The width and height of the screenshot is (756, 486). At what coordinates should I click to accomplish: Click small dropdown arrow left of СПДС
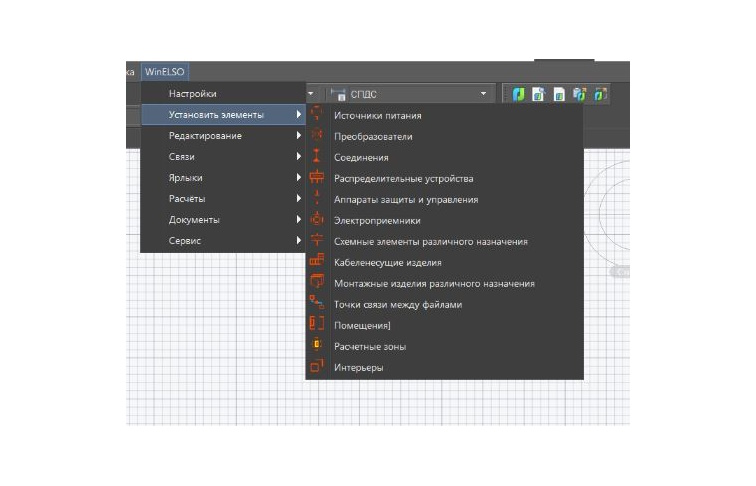[310, 94]
